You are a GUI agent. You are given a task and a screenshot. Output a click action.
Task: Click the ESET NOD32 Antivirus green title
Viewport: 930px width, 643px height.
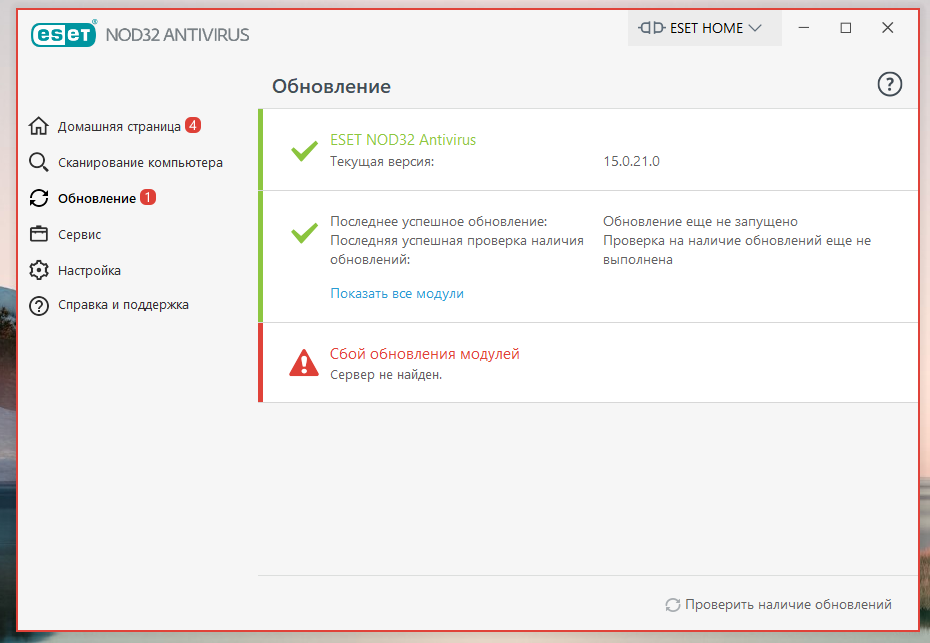tap(403, 140)
